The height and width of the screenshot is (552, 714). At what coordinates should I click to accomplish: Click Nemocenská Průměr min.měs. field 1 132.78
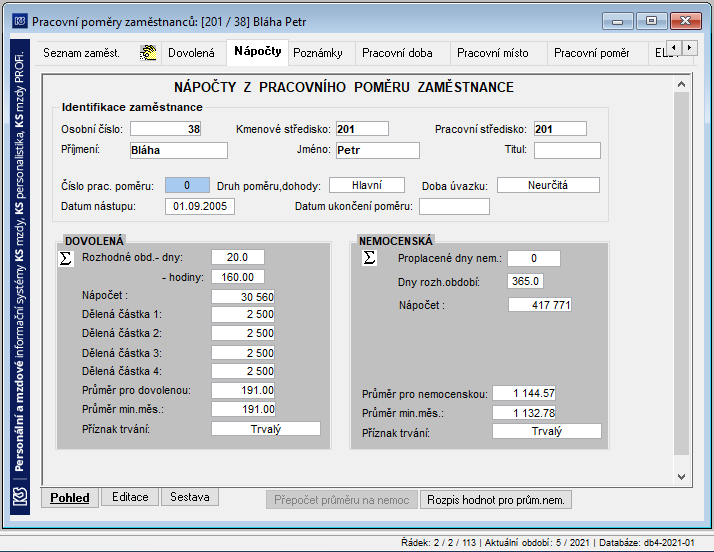click(524, 413)
